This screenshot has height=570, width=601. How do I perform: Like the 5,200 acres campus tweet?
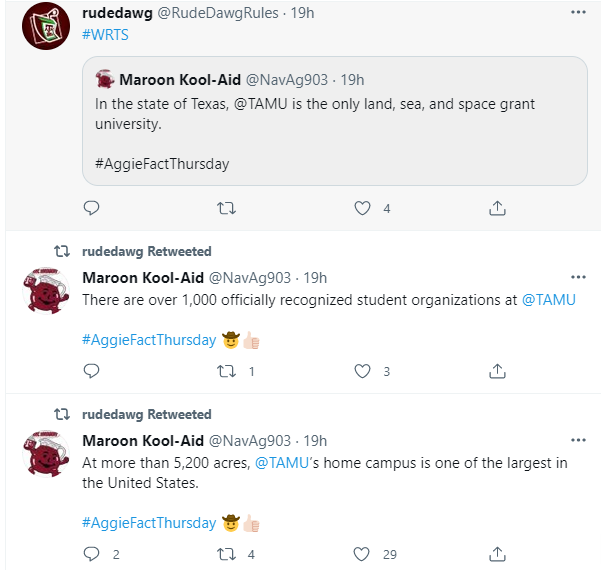coord(363,554)
